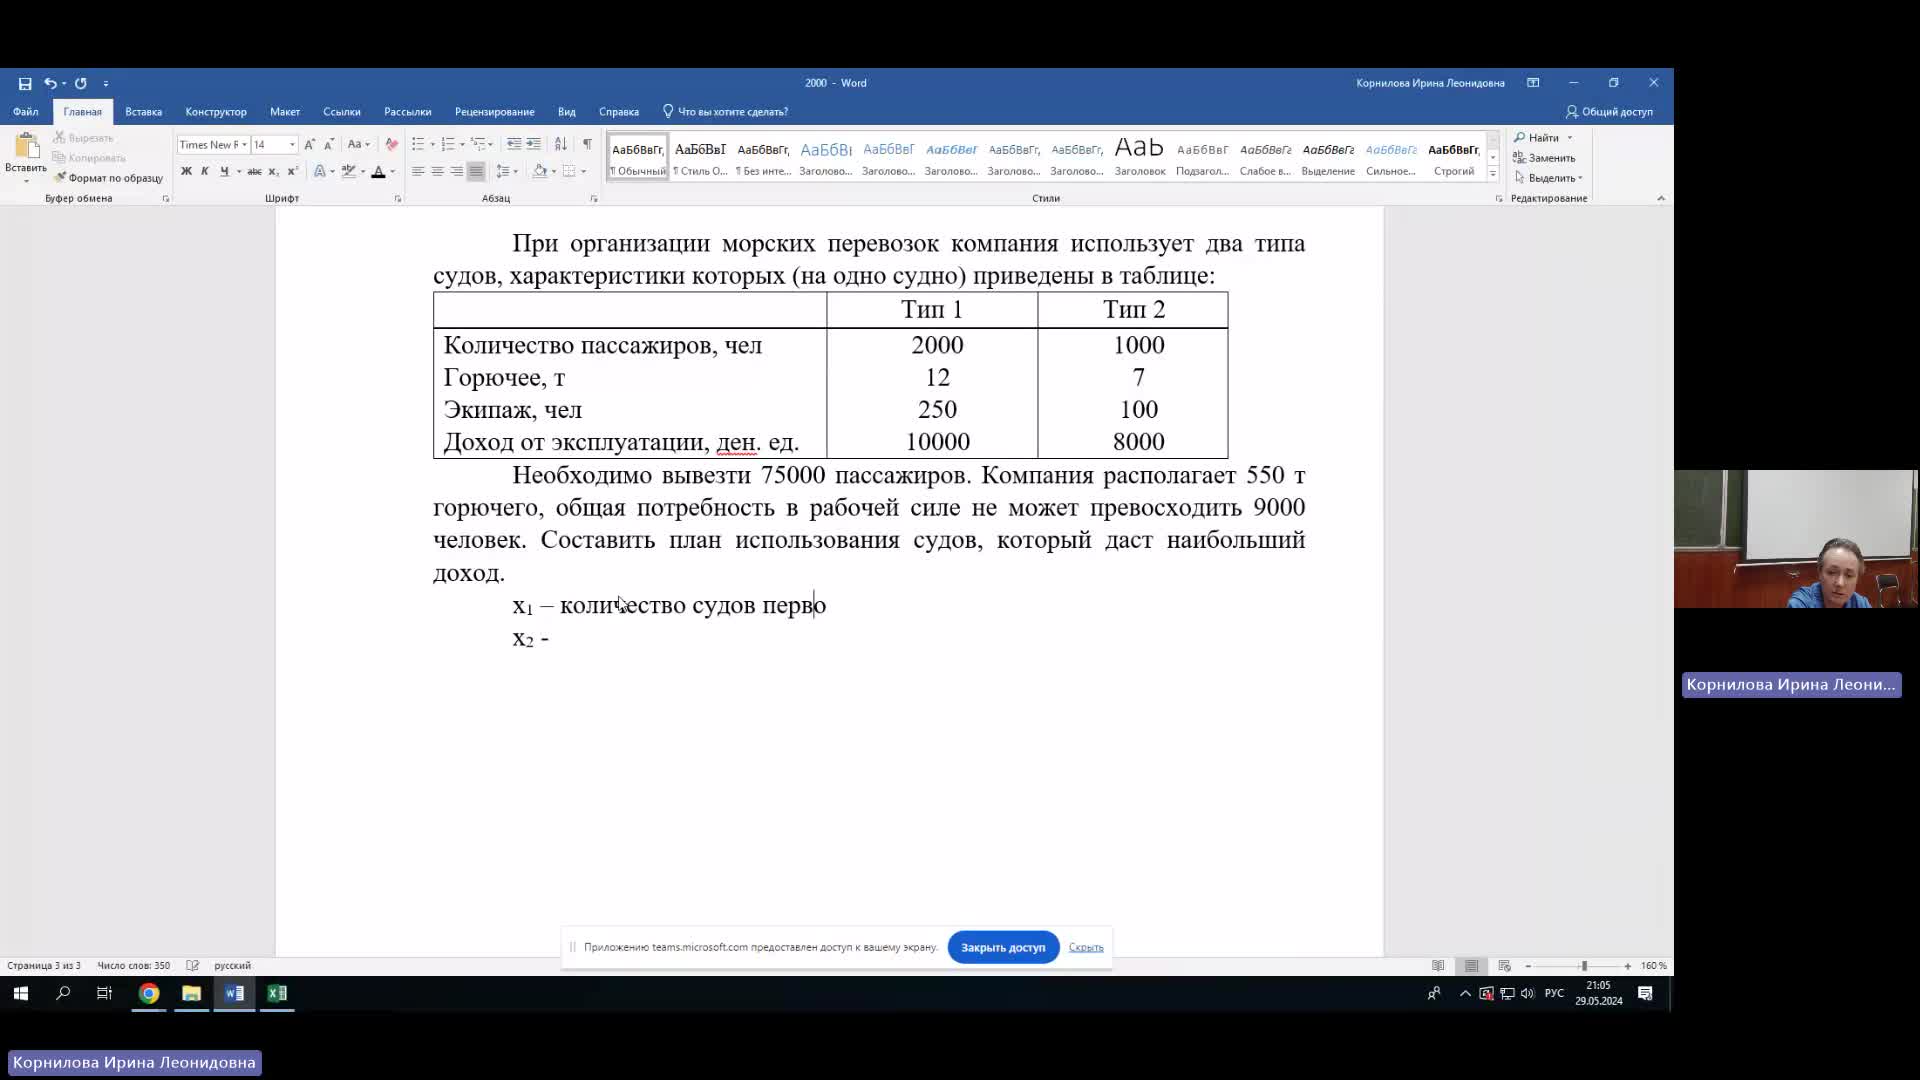Toggle Justify alignment
The height and width of the screenshot is (1080, 1920).
tap(476, 171)
